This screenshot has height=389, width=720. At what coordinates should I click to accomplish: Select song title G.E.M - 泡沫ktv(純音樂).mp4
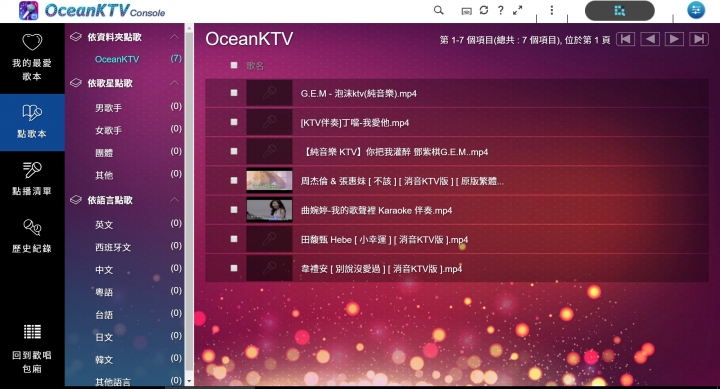click(359, 94)
